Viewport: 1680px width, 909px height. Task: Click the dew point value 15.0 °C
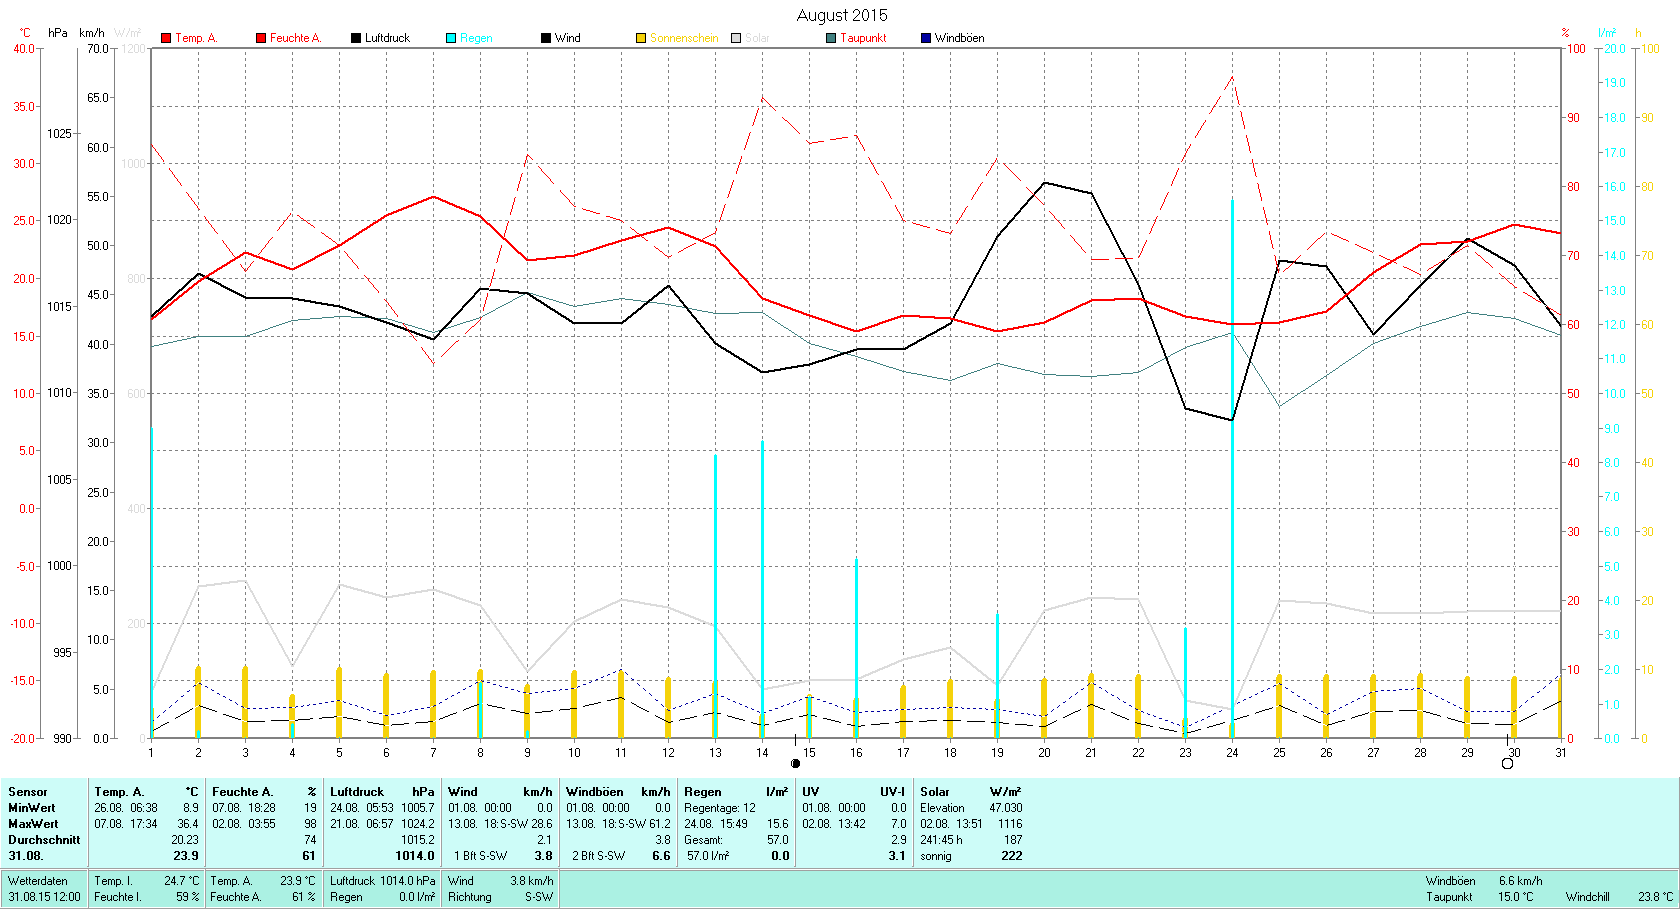(1516, 897)
